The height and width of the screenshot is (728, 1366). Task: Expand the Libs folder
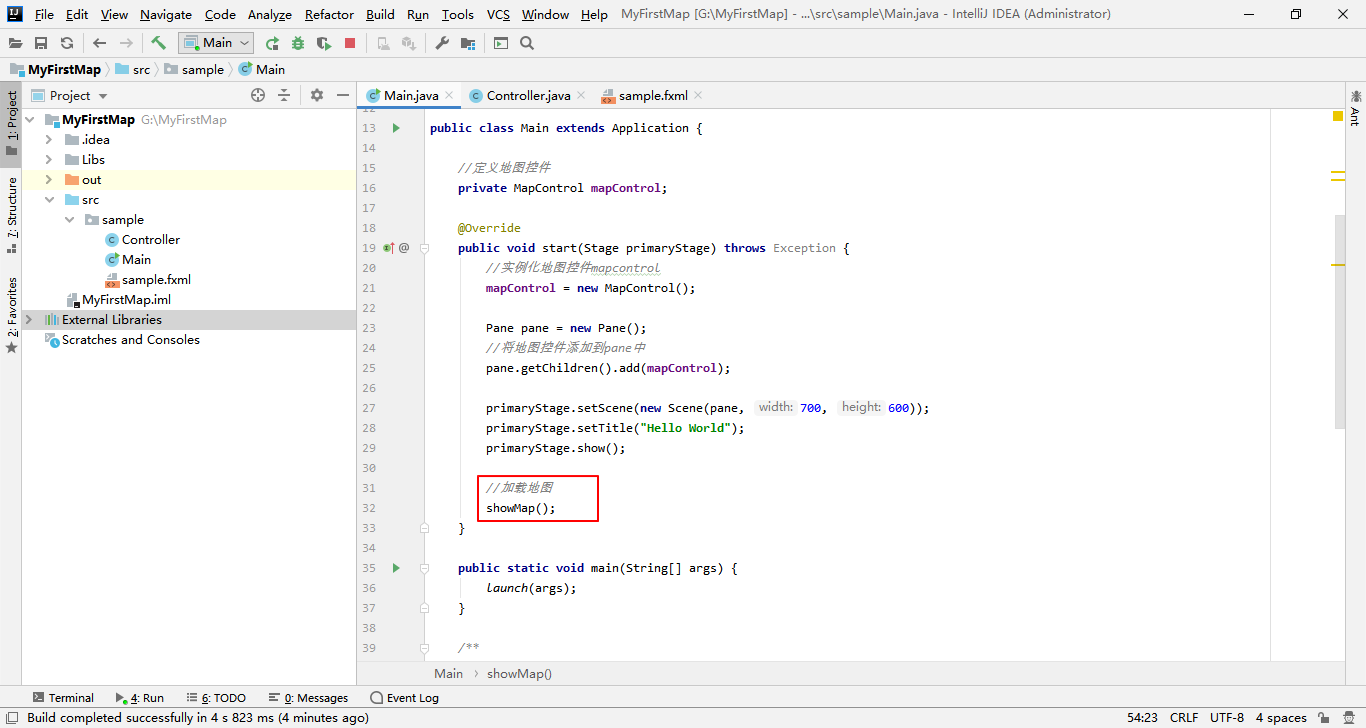click(x=49, y=160)
